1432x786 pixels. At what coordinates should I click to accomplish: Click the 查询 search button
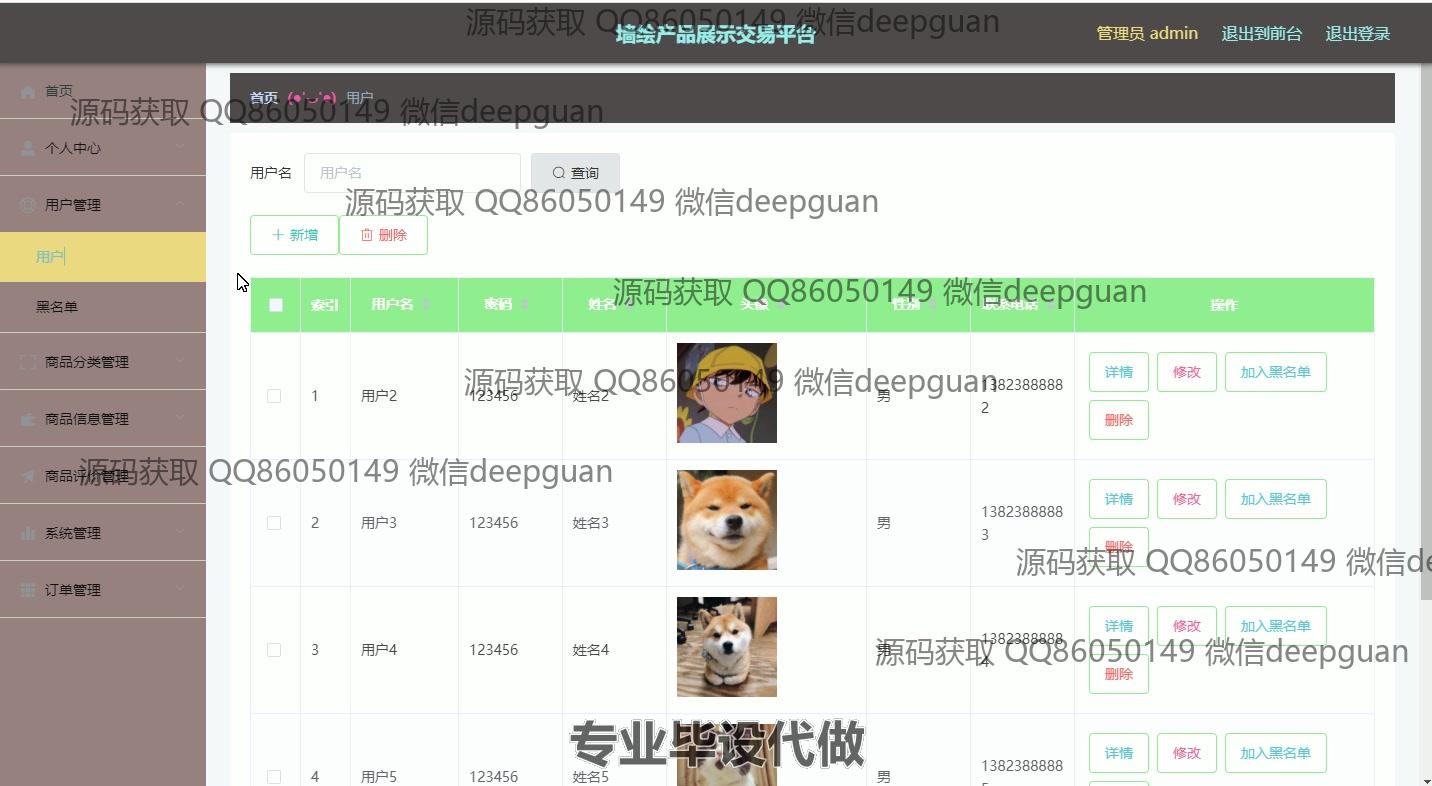coord(575,173)
